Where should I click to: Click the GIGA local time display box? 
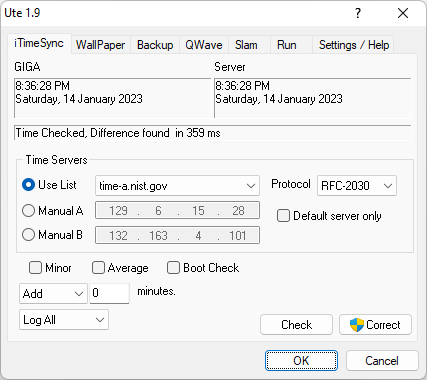pos(113,98)
